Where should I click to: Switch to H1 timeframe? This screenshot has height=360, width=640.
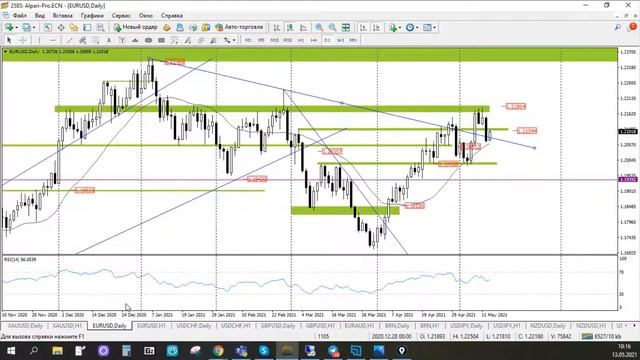point(301,40)
